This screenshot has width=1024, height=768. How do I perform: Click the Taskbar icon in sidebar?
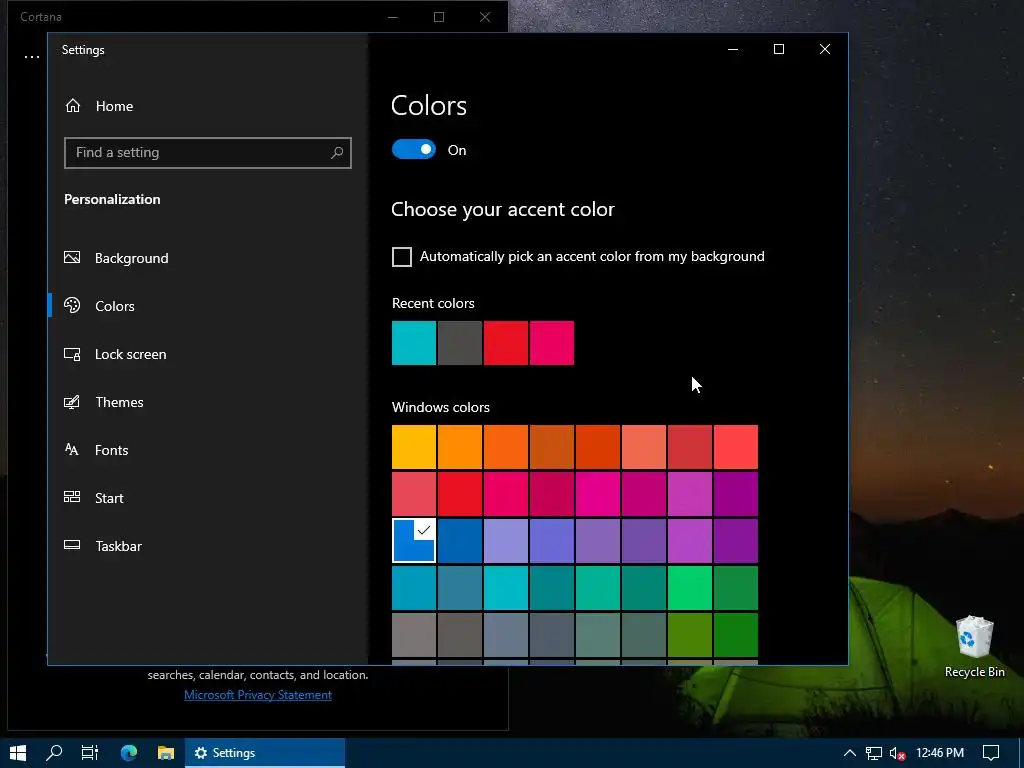[x=72, y=545]
